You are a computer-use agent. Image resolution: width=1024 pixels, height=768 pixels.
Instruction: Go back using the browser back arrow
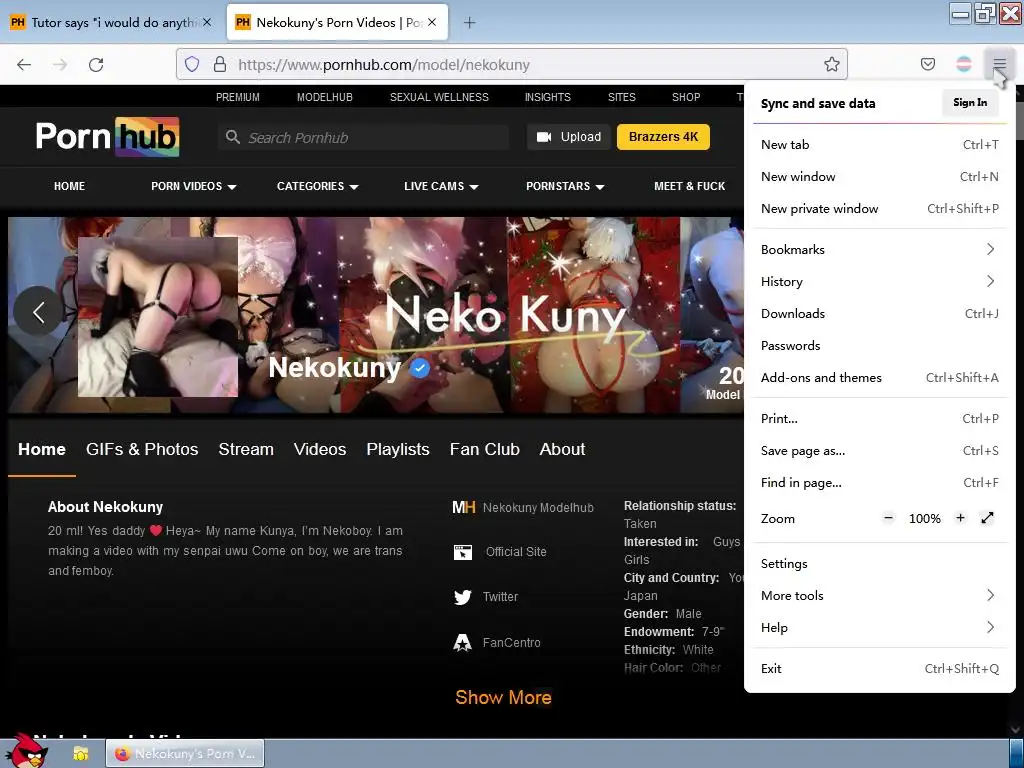[x=24, y=65]
